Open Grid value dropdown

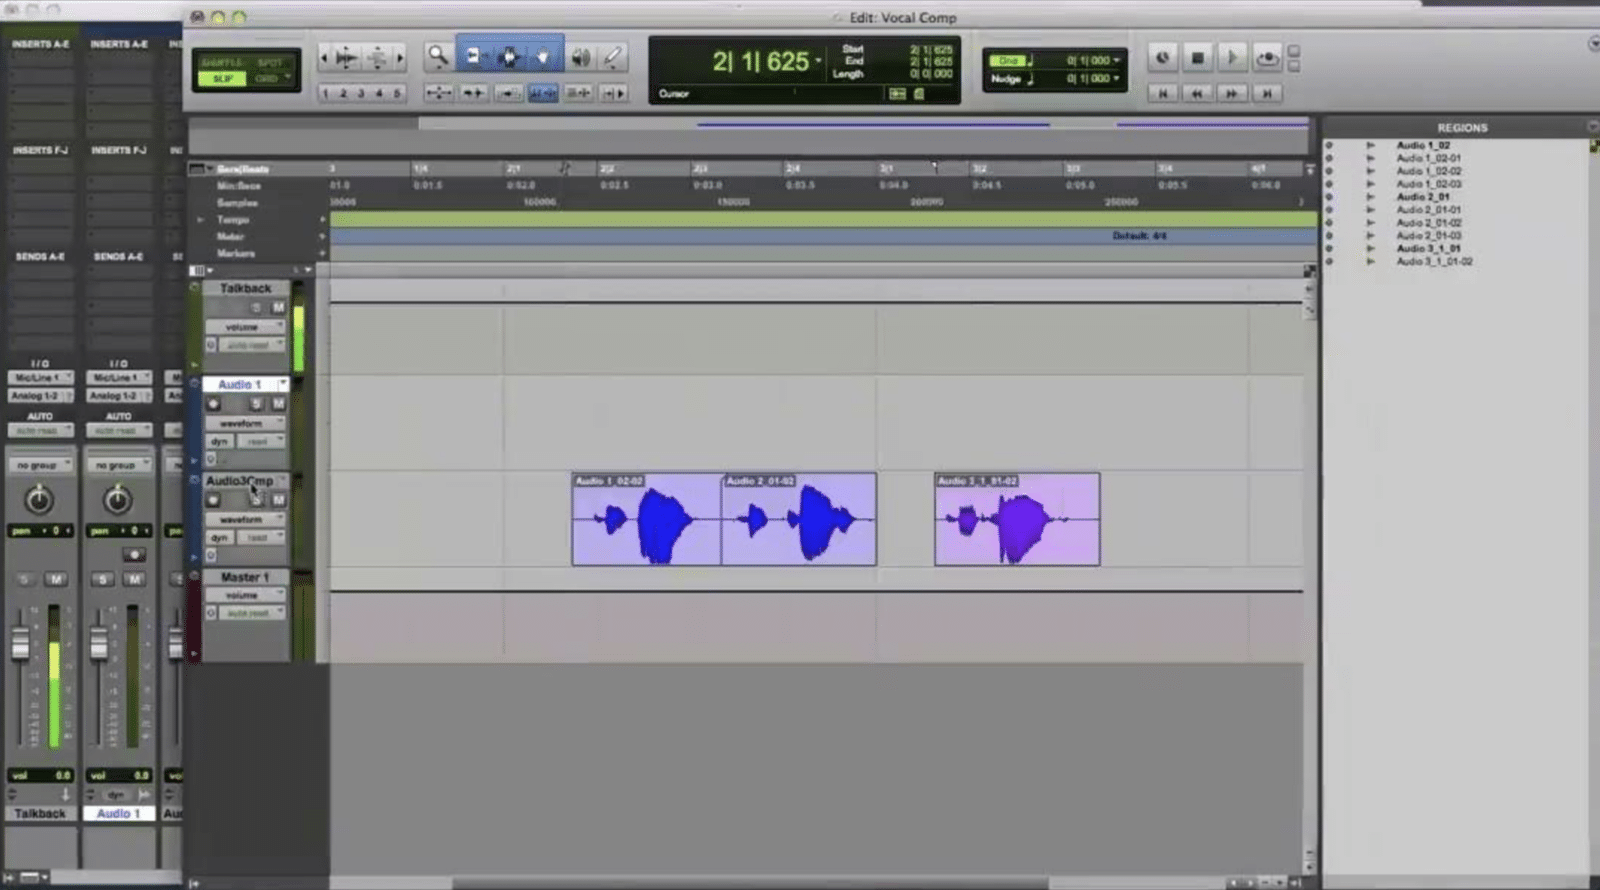1117,60
